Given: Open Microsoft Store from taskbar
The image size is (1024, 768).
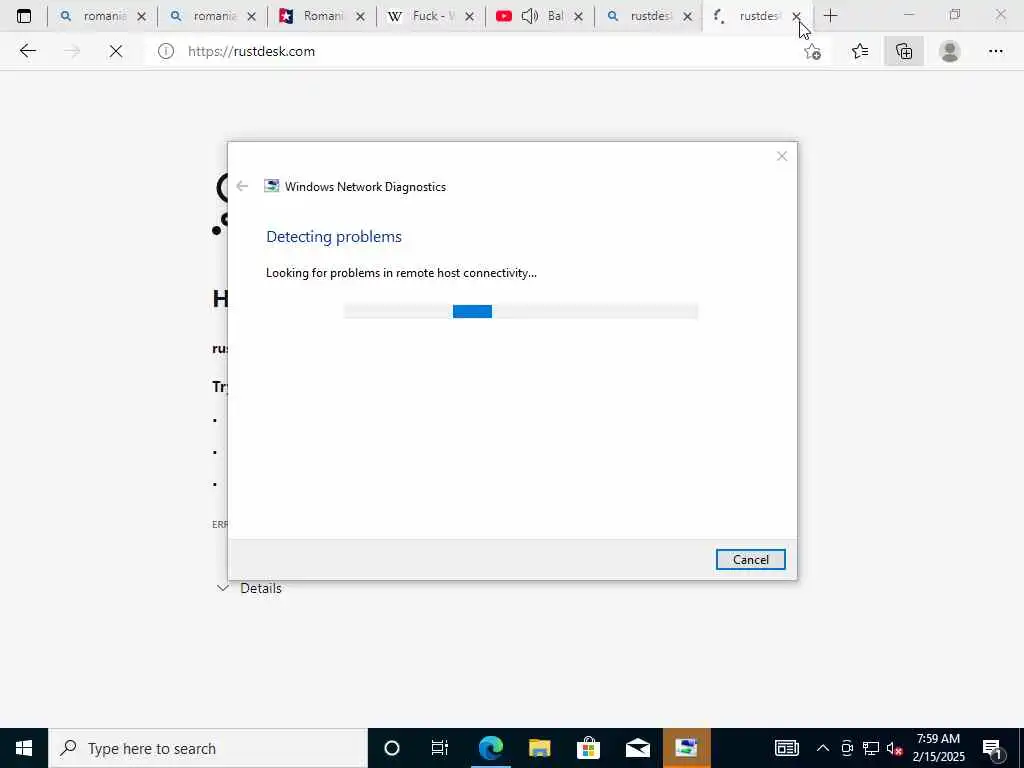Looking at the screenshot, I should 588,748.
